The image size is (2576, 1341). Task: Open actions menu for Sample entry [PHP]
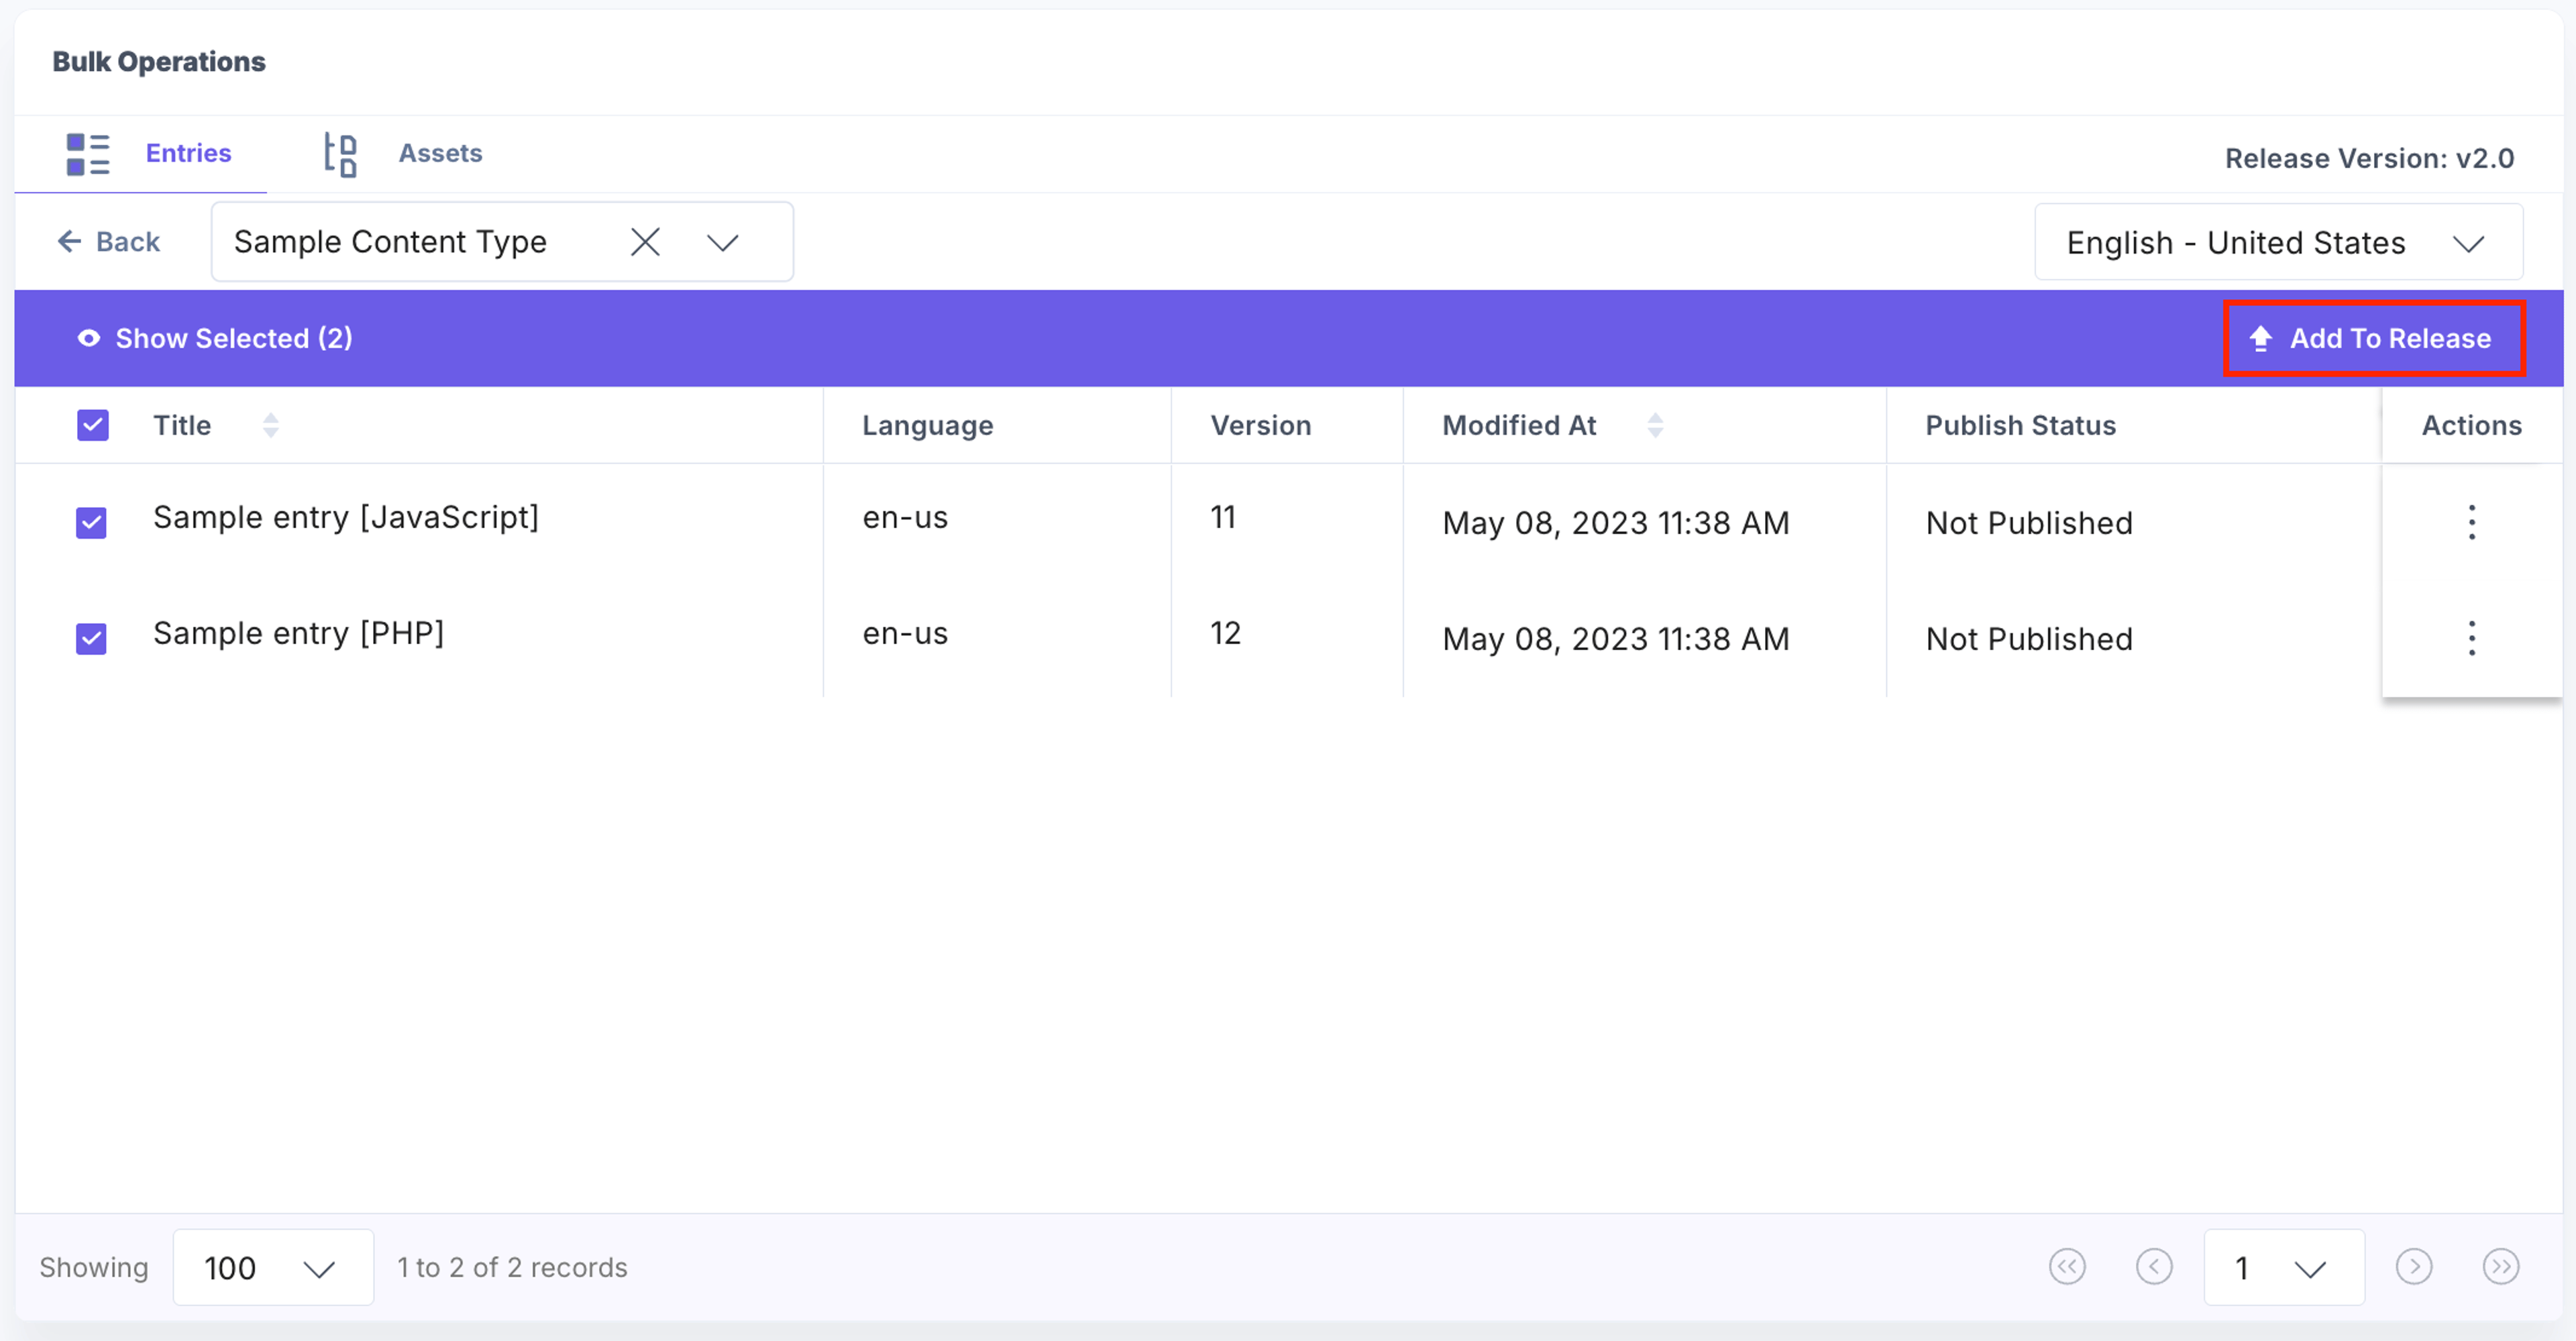point(2472,638)
